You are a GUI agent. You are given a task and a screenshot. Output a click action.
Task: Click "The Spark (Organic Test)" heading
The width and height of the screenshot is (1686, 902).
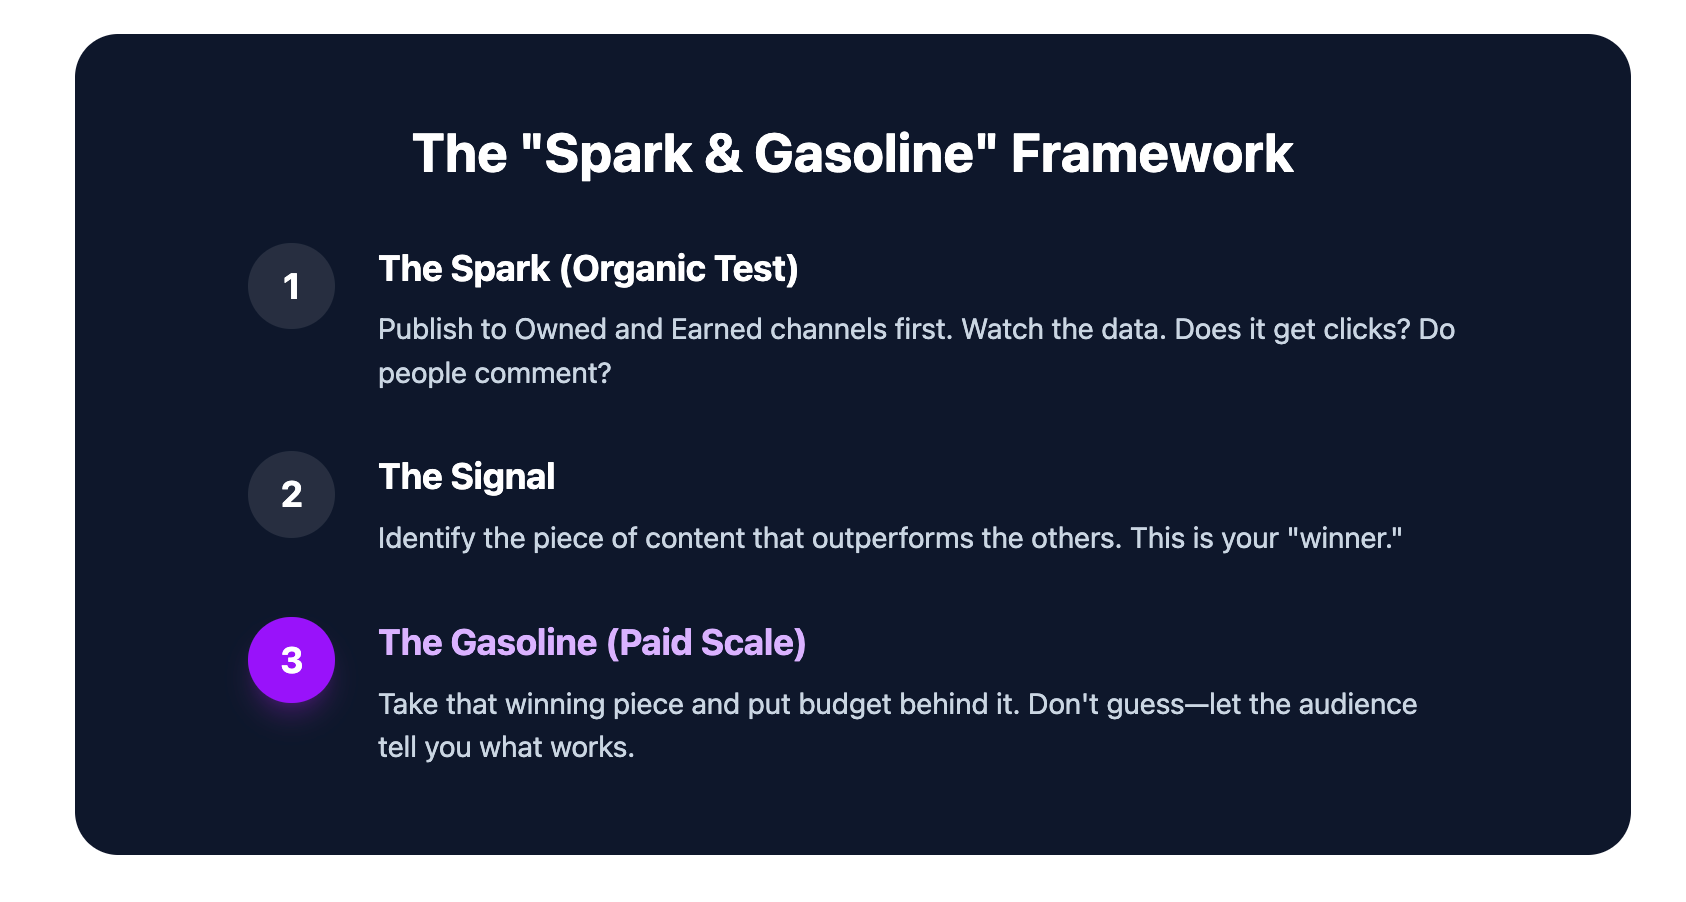point(588,269)
